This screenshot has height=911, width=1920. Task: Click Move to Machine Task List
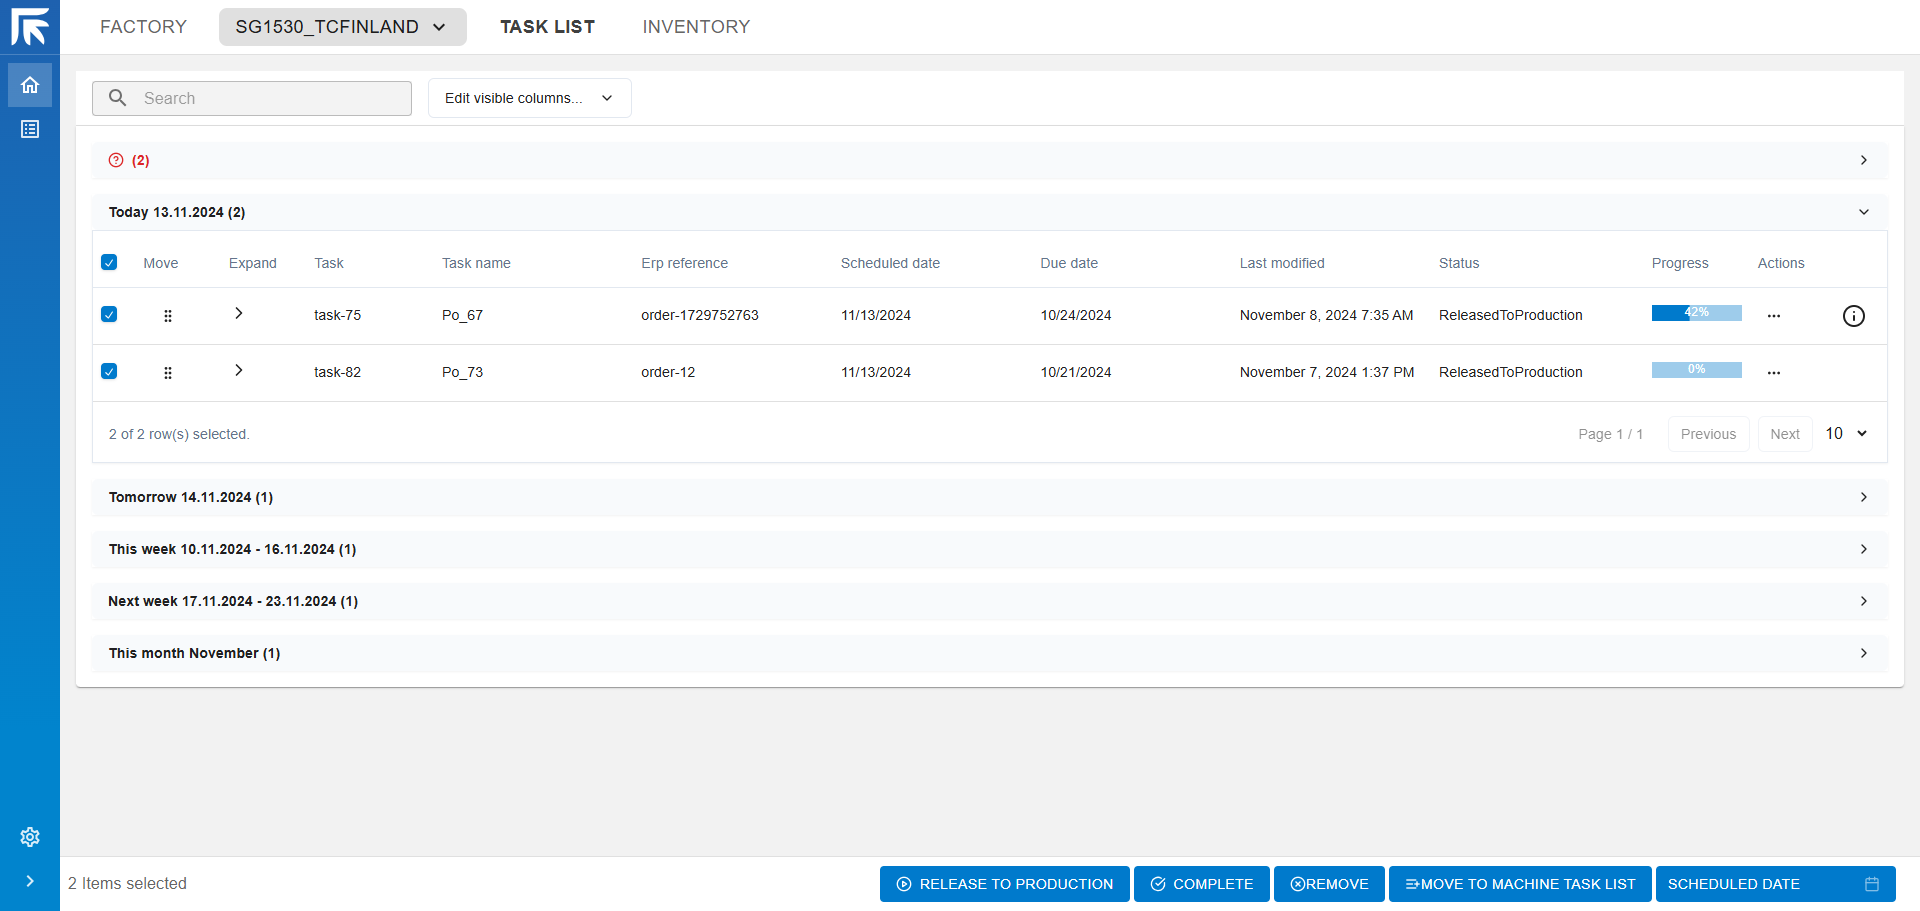click(1520, 884)
